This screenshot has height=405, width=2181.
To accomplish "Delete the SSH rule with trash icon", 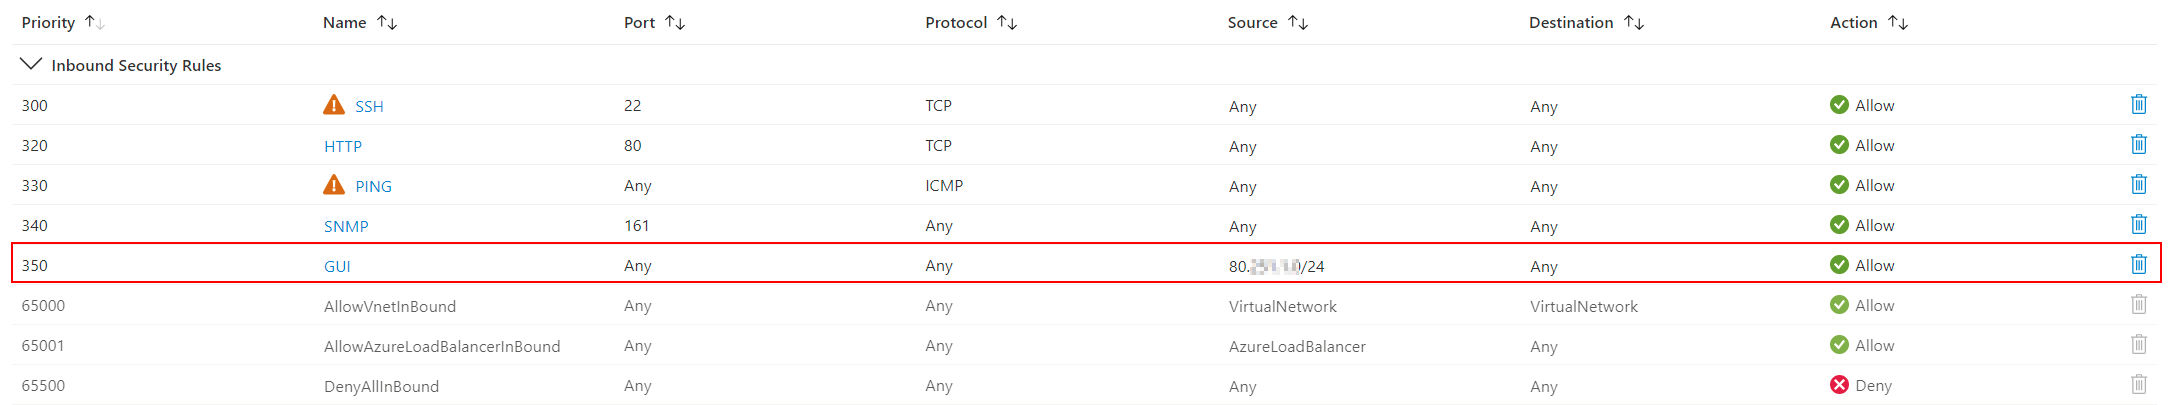I will tap(2138, 104).
